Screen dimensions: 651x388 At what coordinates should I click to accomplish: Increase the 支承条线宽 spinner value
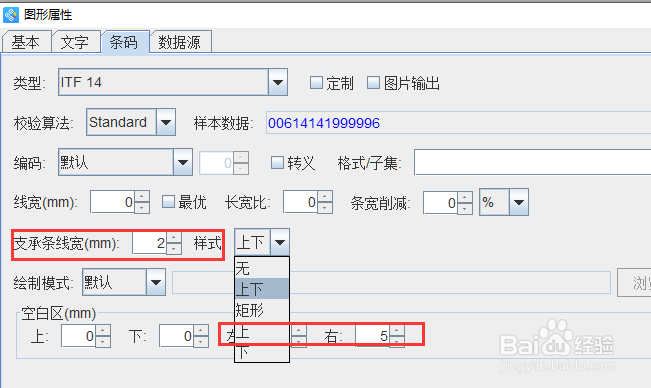(x=174, y=237)
